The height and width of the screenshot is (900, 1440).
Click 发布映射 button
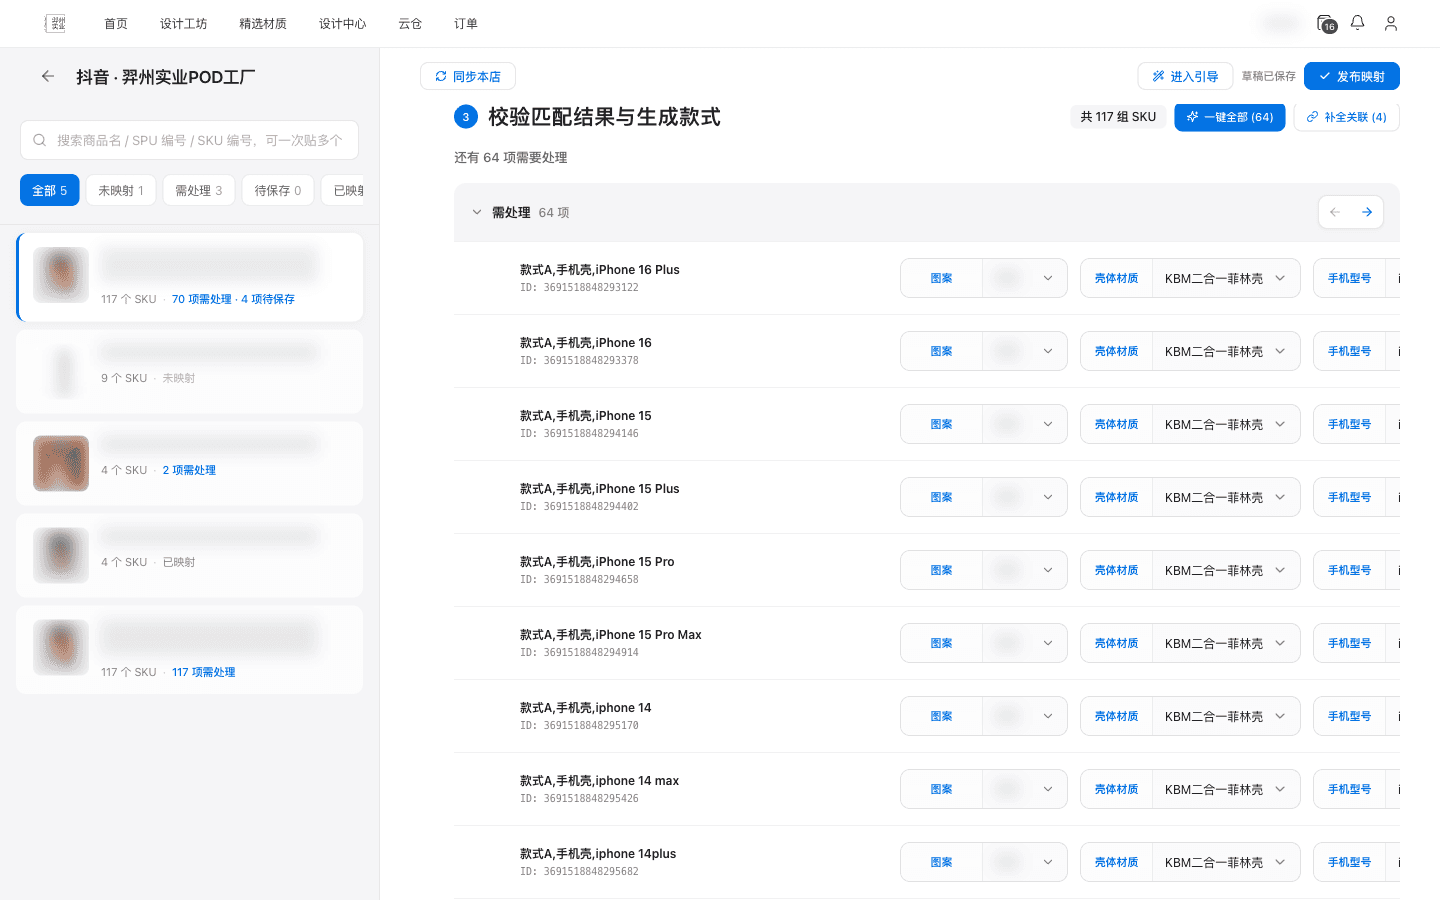pos(1352,76)
